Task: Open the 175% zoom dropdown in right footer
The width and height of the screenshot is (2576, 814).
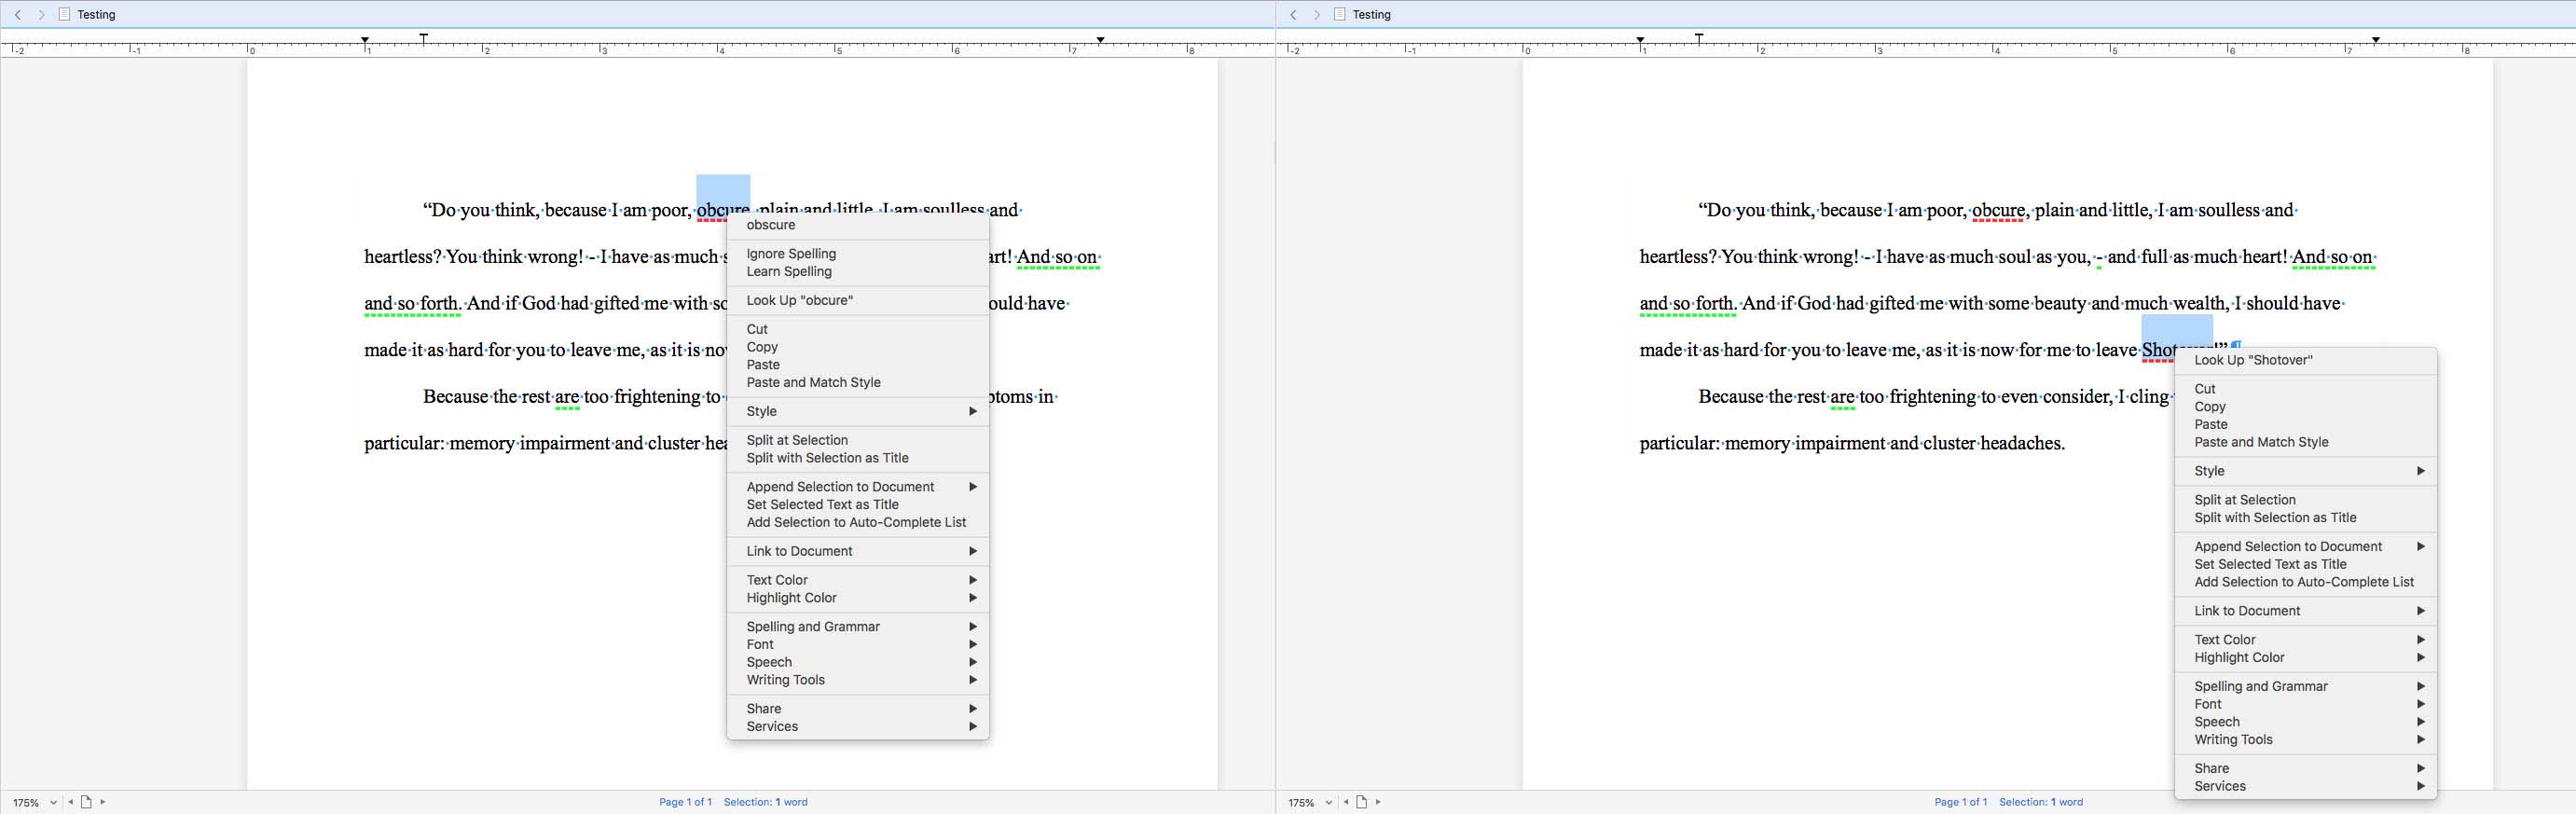Action: [1310, 803]
